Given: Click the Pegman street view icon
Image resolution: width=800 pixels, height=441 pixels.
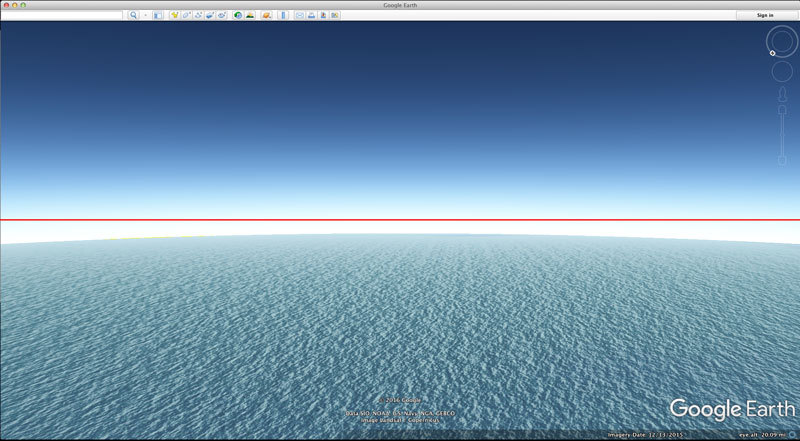Looking at the screenshot, I should pos(782,94).
